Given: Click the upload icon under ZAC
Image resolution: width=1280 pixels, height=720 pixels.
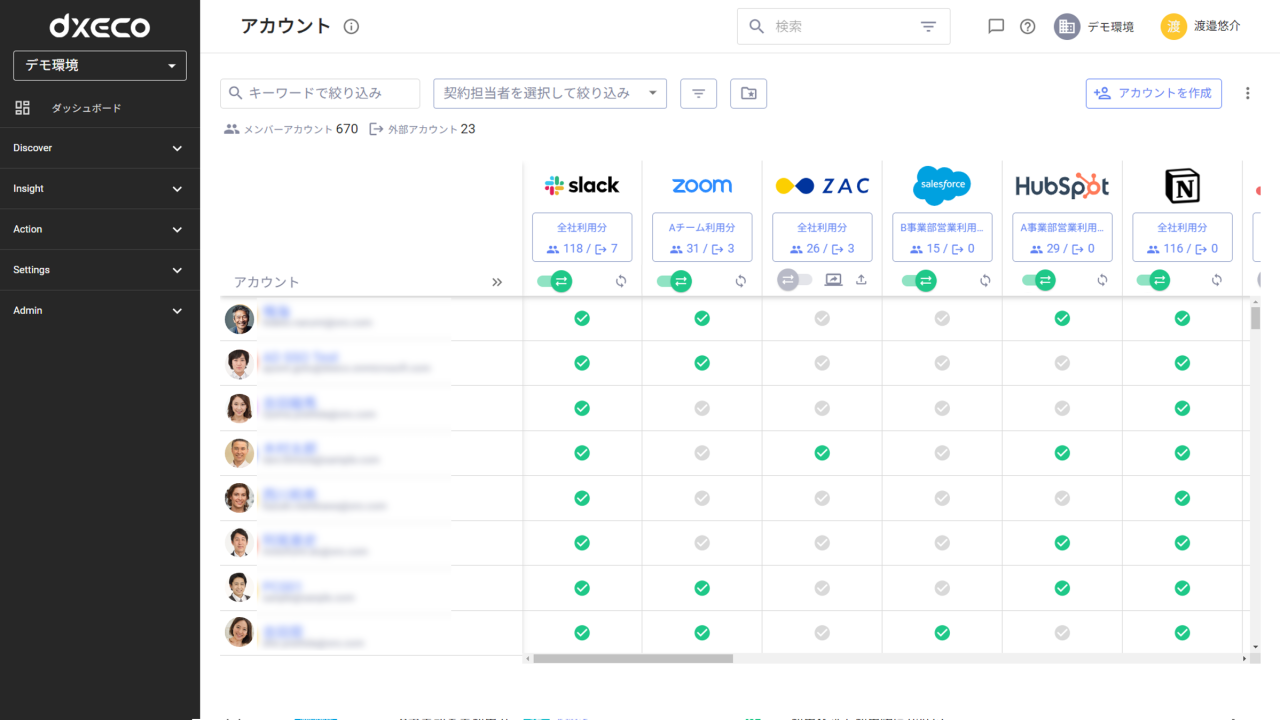Looking at the screenshot, I should point(861,281).
